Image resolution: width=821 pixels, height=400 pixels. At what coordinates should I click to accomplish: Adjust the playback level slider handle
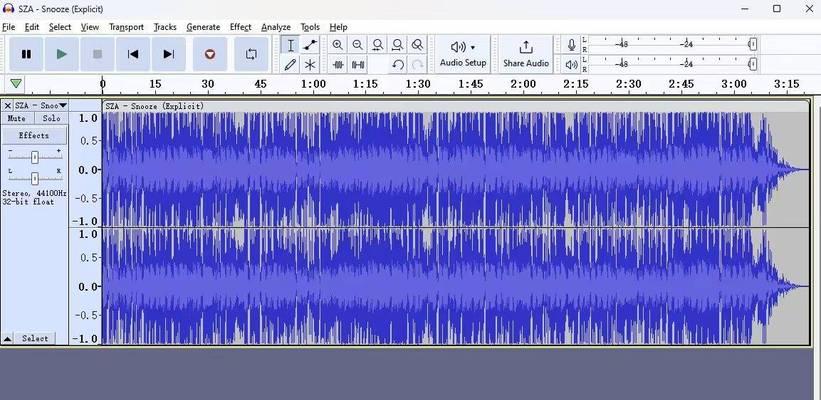(x=752, y=64)
